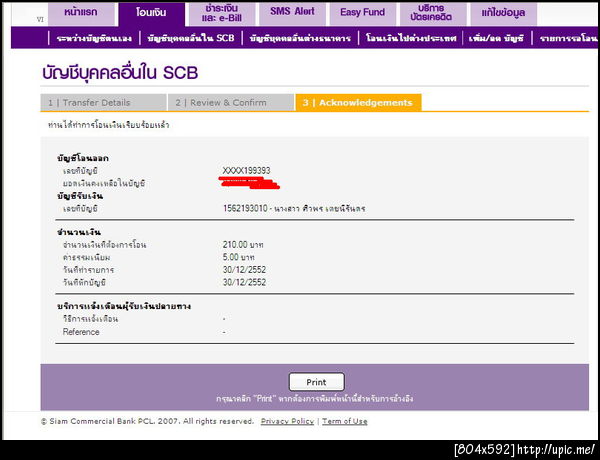Viewport: 600px width, 460px height.
Task: Click the Siam Commercial Bank copyright text
Action: [147, 421]
